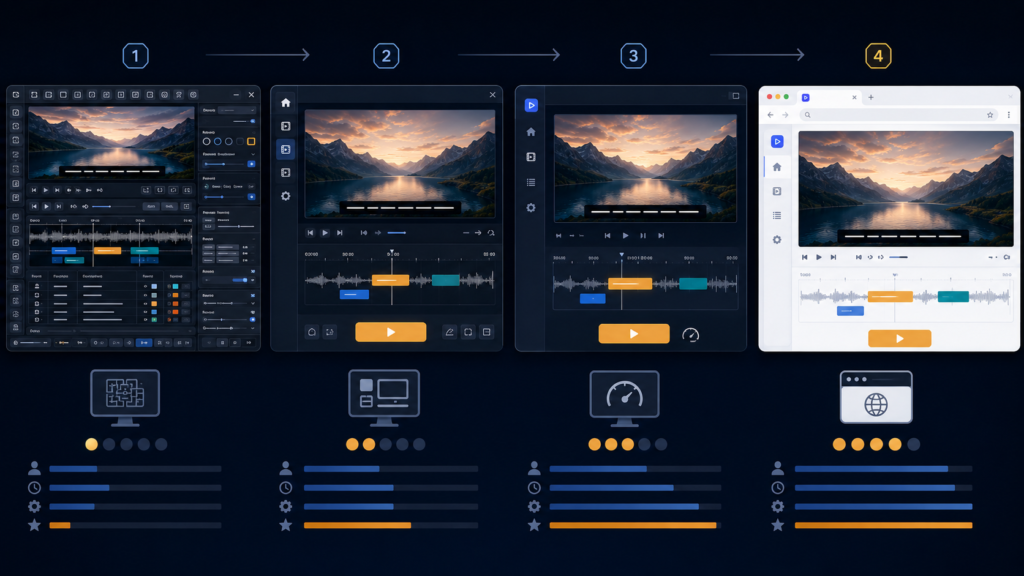Screen dimensions: 1024x576
Task: Select the blue clip on window 3's timeline
Action: click(x=592, y=298)
